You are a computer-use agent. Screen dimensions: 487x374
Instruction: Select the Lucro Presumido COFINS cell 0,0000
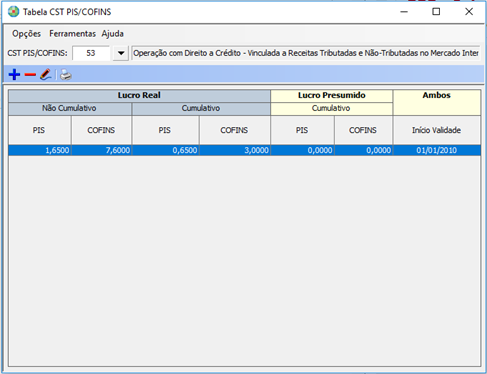click(x=363, y=150)
